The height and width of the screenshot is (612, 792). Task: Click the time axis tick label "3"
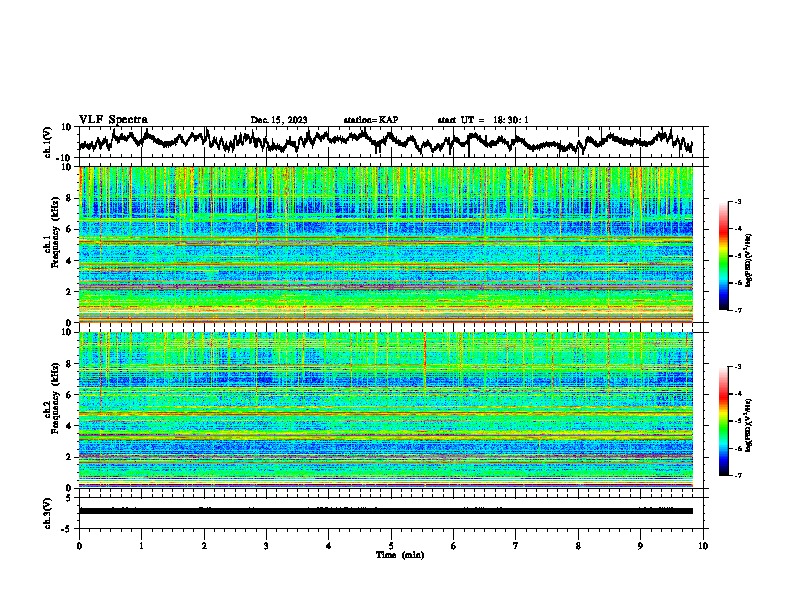click(x=266, y=546)
